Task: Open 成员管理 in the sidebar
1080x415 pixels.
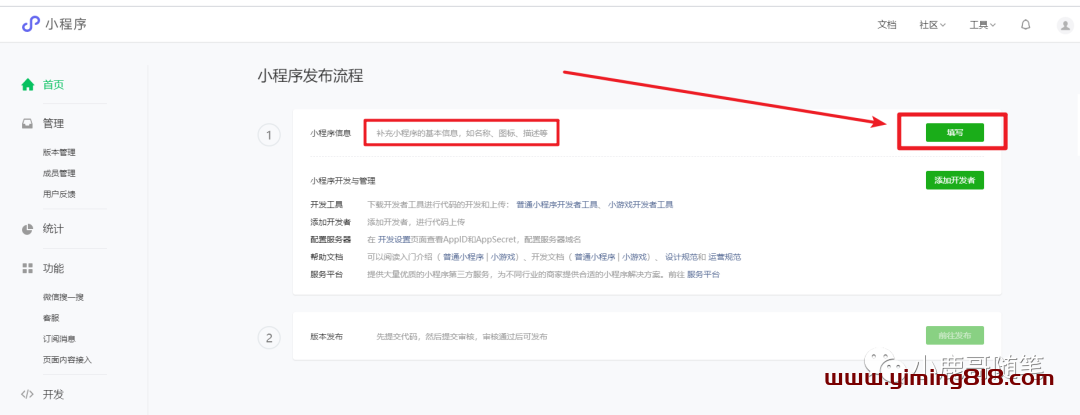Action: [x=59, y=173]
